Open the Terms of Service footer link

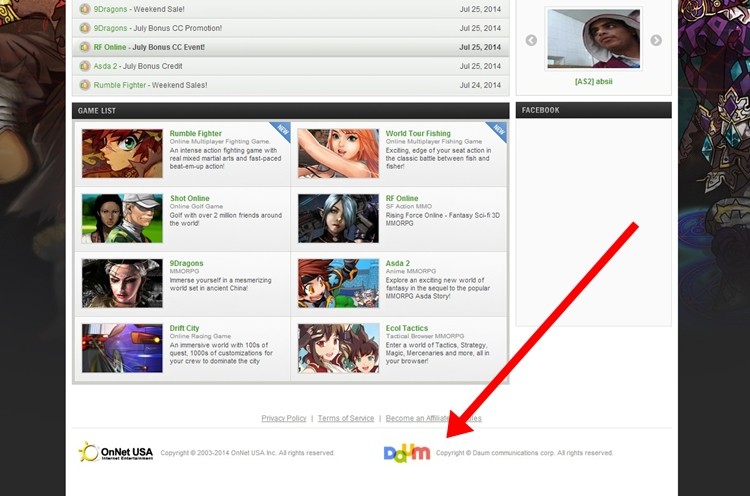coord(346,418)
